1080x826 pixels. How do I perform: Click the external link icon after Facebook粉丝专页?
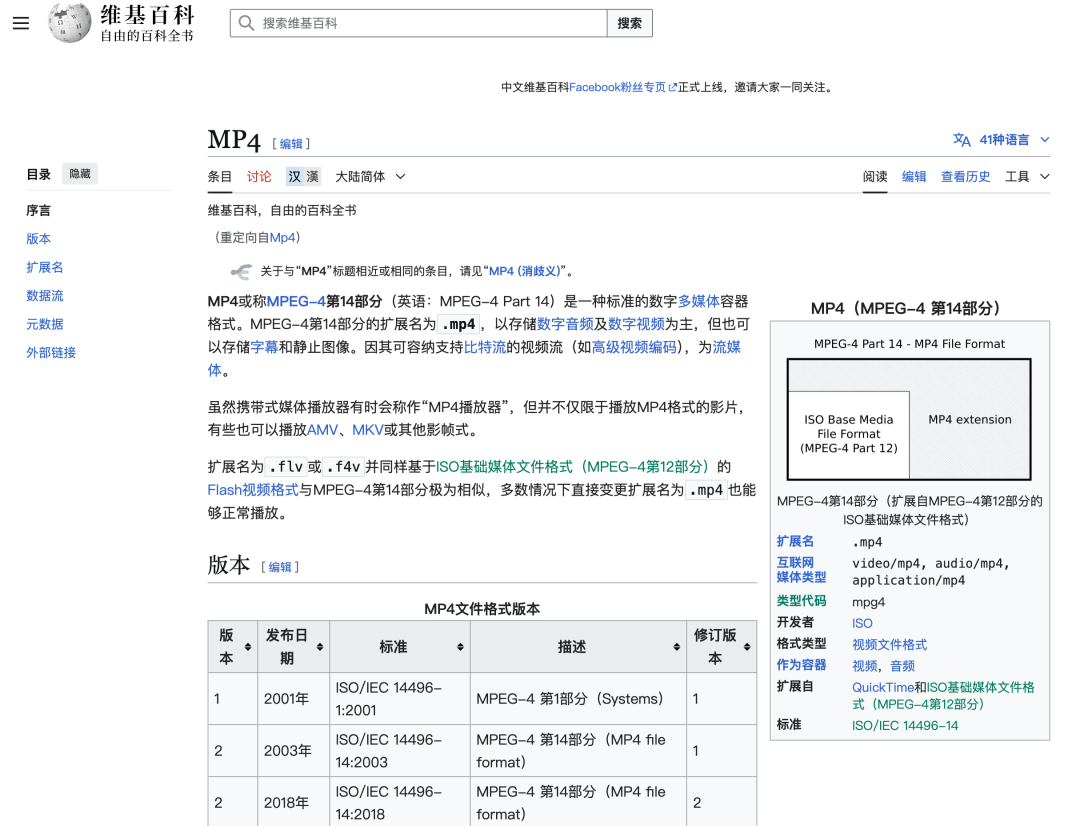point(672,88)
